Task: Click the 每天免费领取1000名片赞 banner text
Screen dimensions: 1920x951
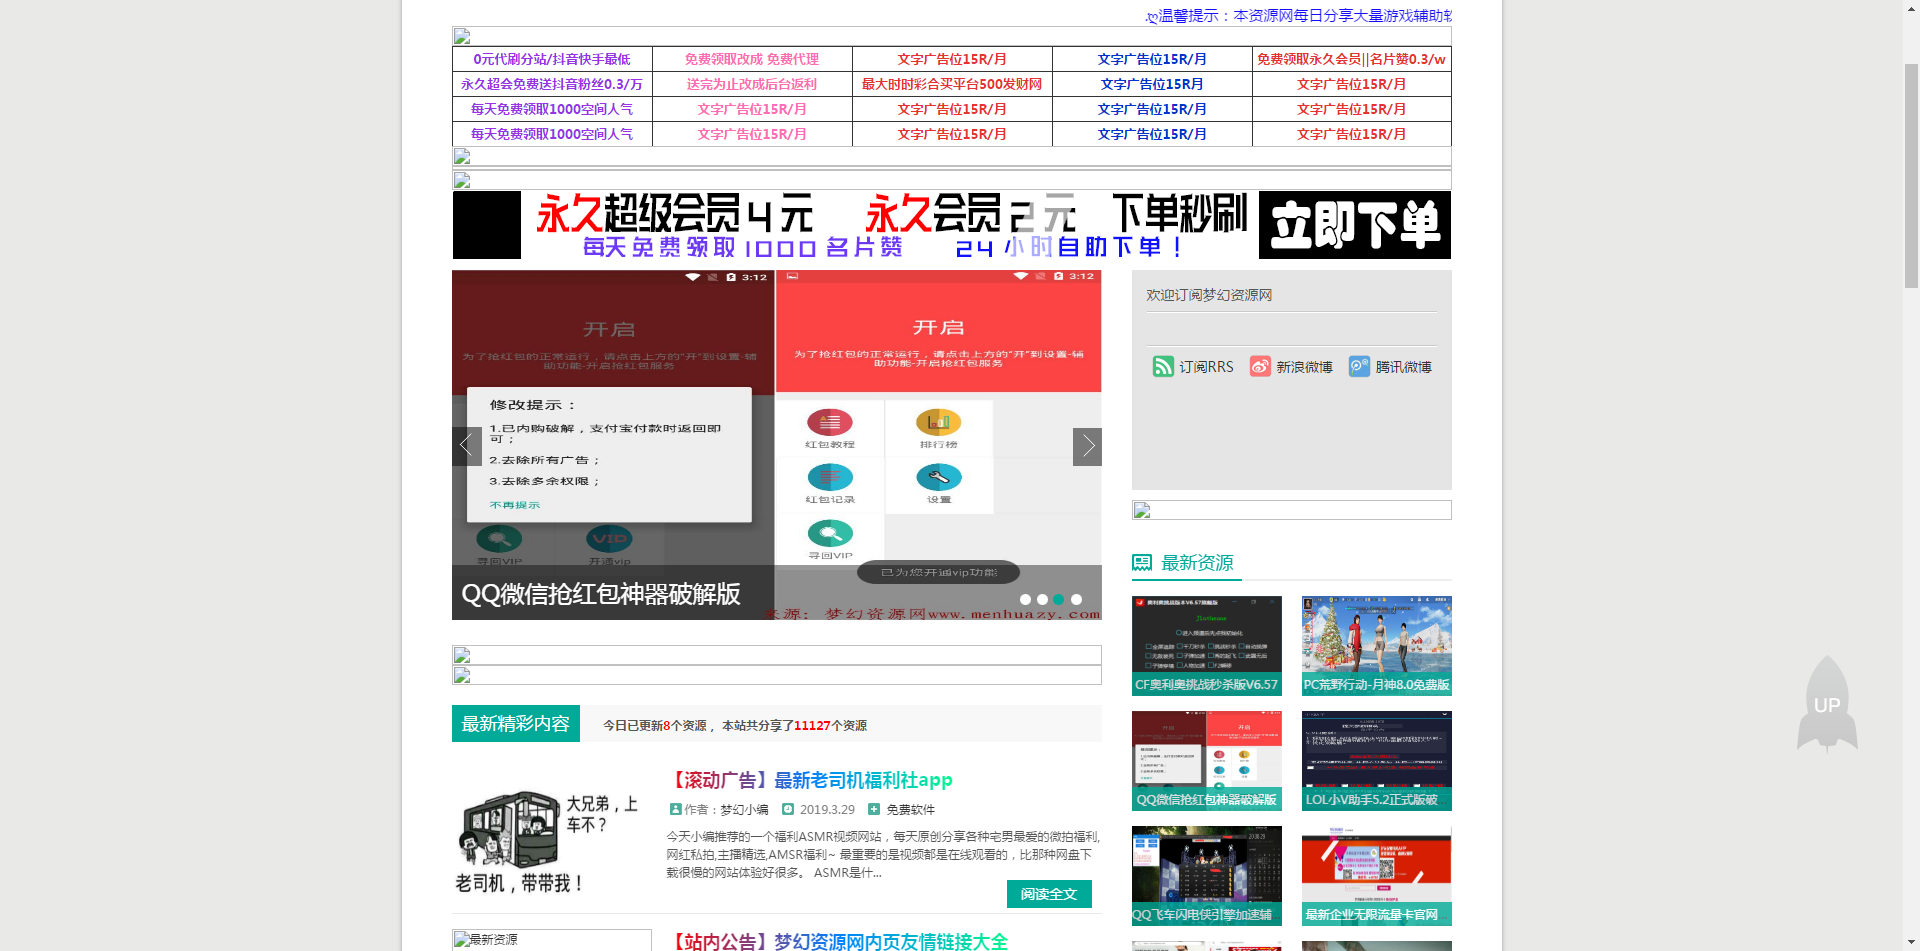Action: tap(743, 247)
